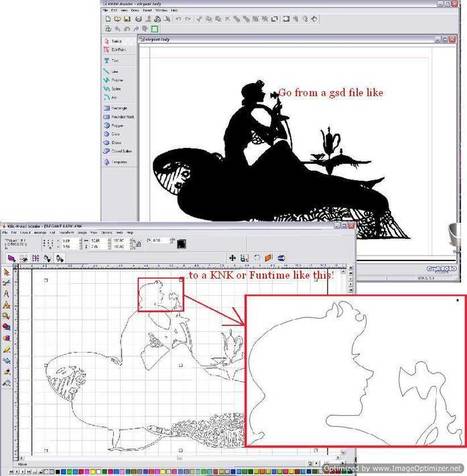The width and height of the screenshot is (467, 476).
Task: Click the inner document title bar in RoboMaster
Action: click(x=297, y=39)
